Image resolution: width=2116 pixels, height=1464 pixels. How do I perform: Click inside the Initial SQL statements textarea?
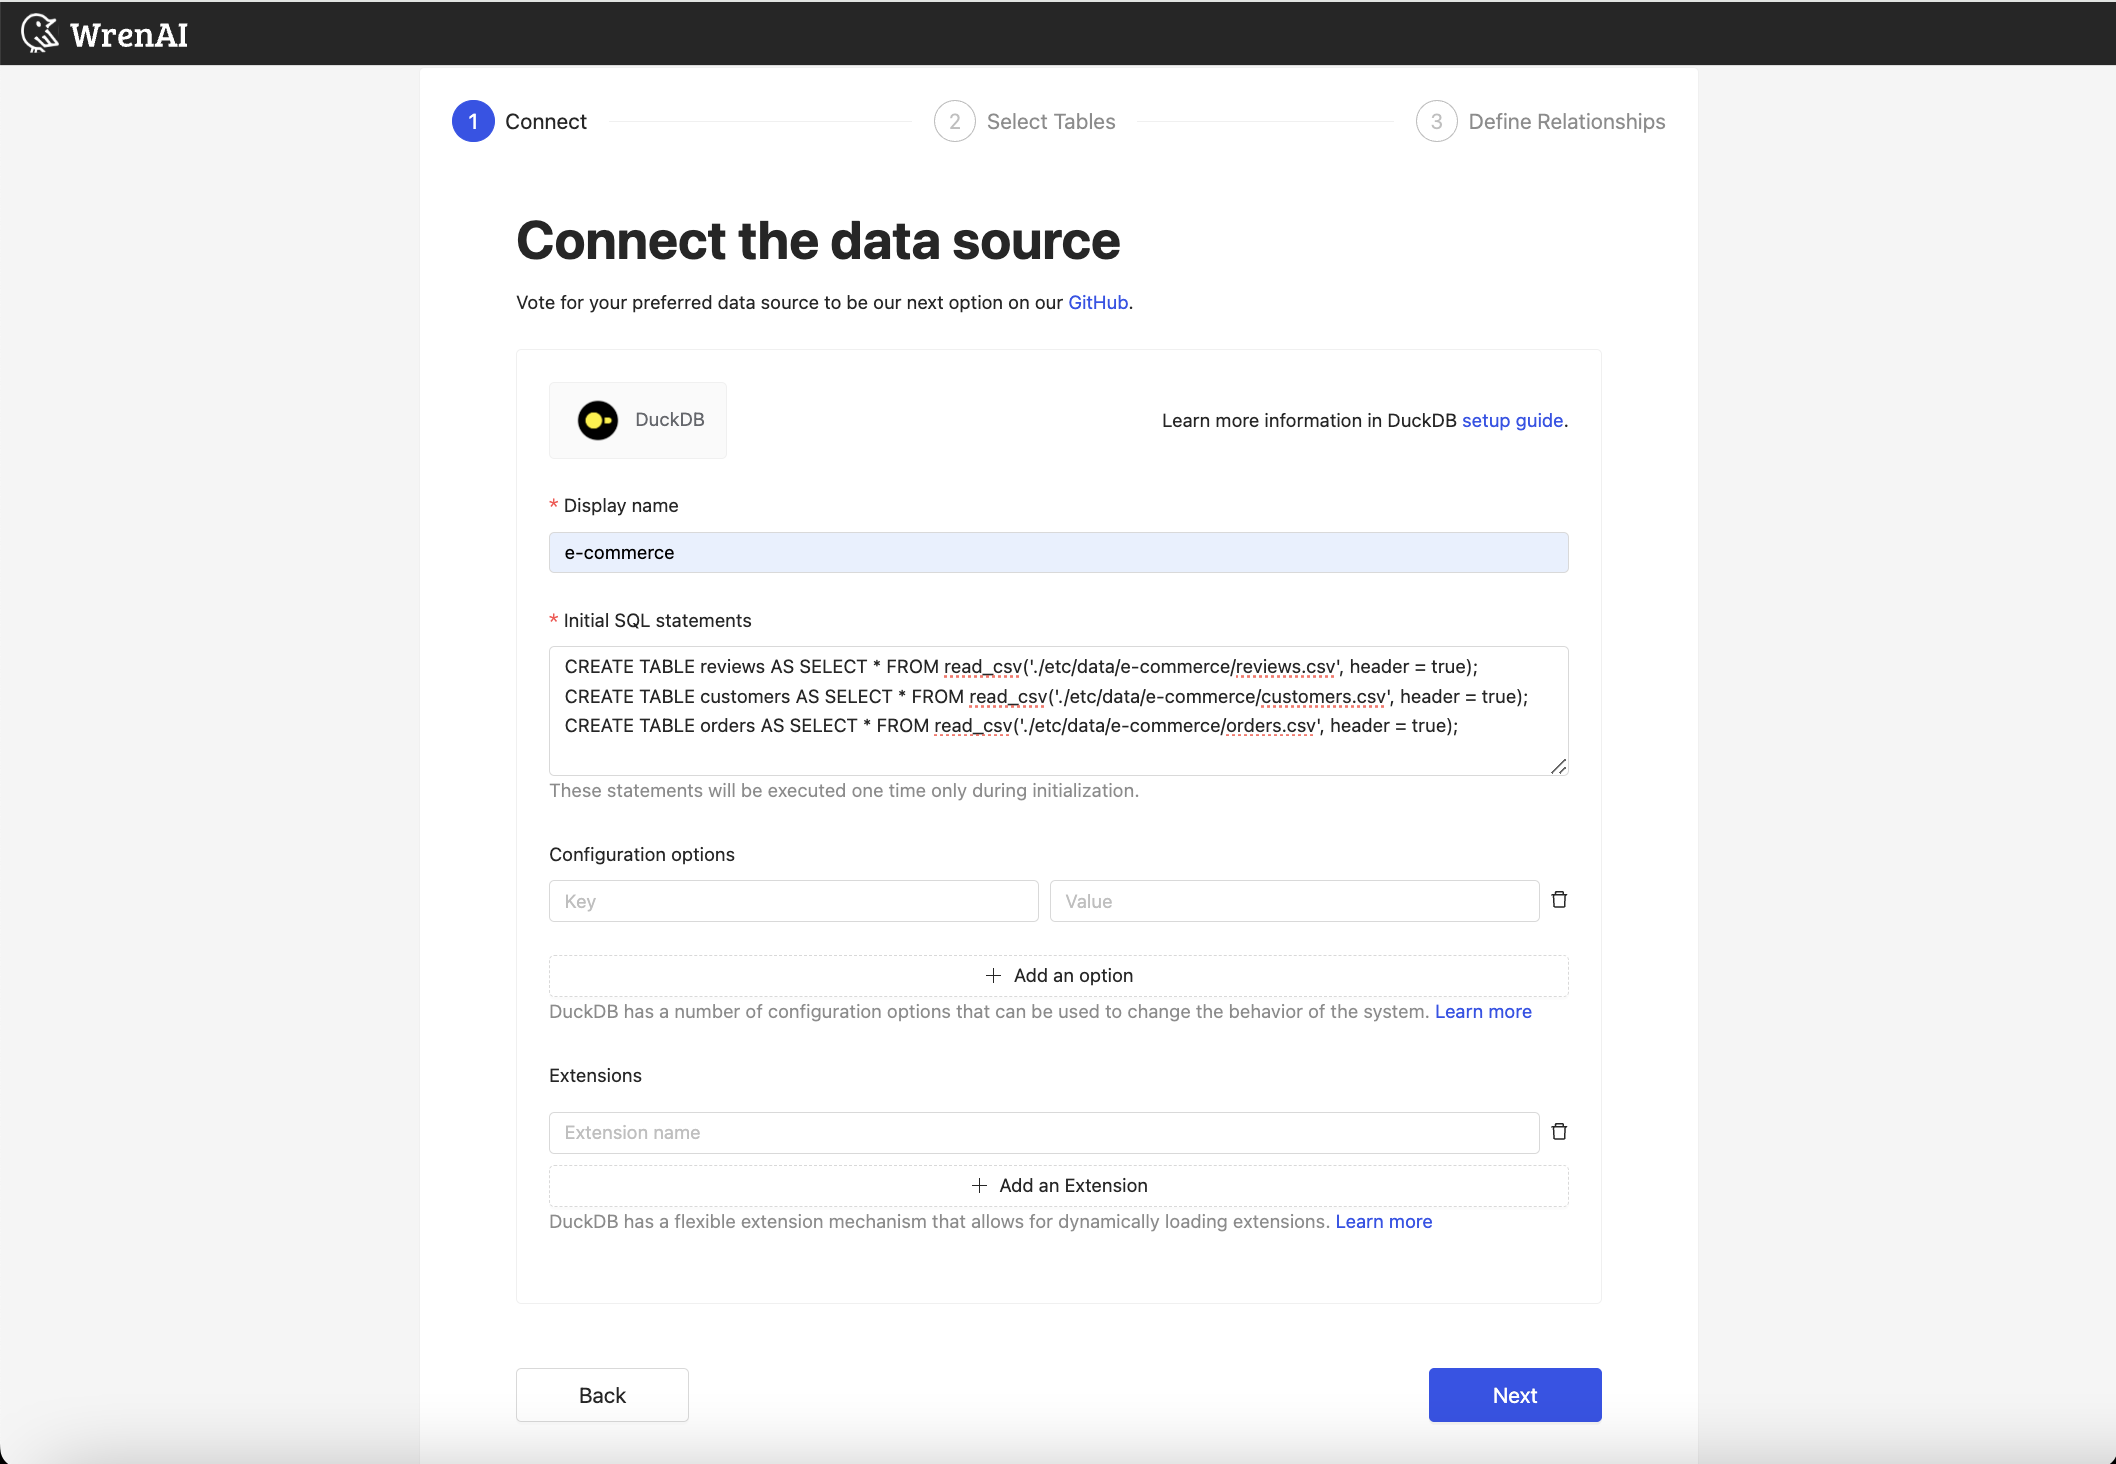[x=1058, y=711]
